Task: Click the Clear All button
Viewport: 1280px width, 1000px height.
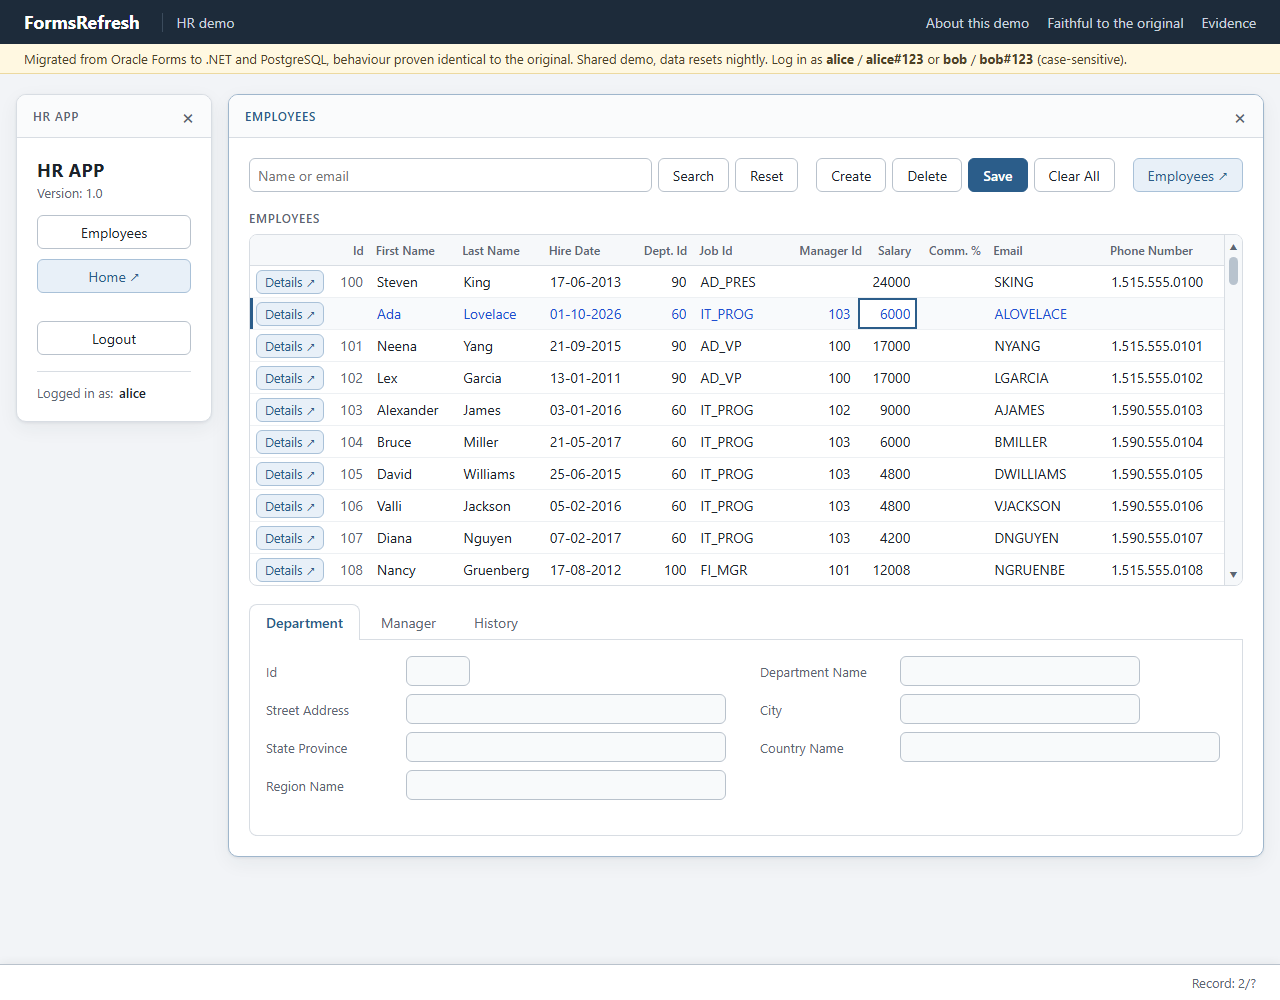Action: click(1074, 176)
